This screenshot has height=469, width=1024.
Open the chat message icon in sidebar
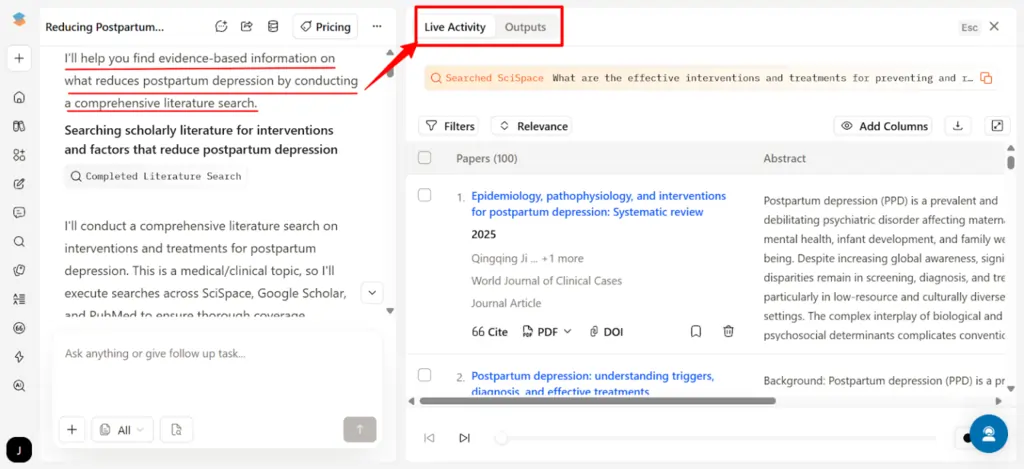coord(19,212)
